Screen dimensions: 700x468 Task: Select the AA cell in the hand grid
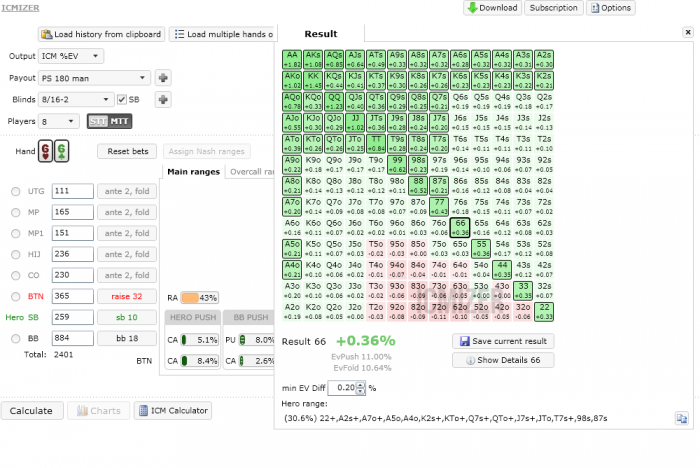point(292,59)
